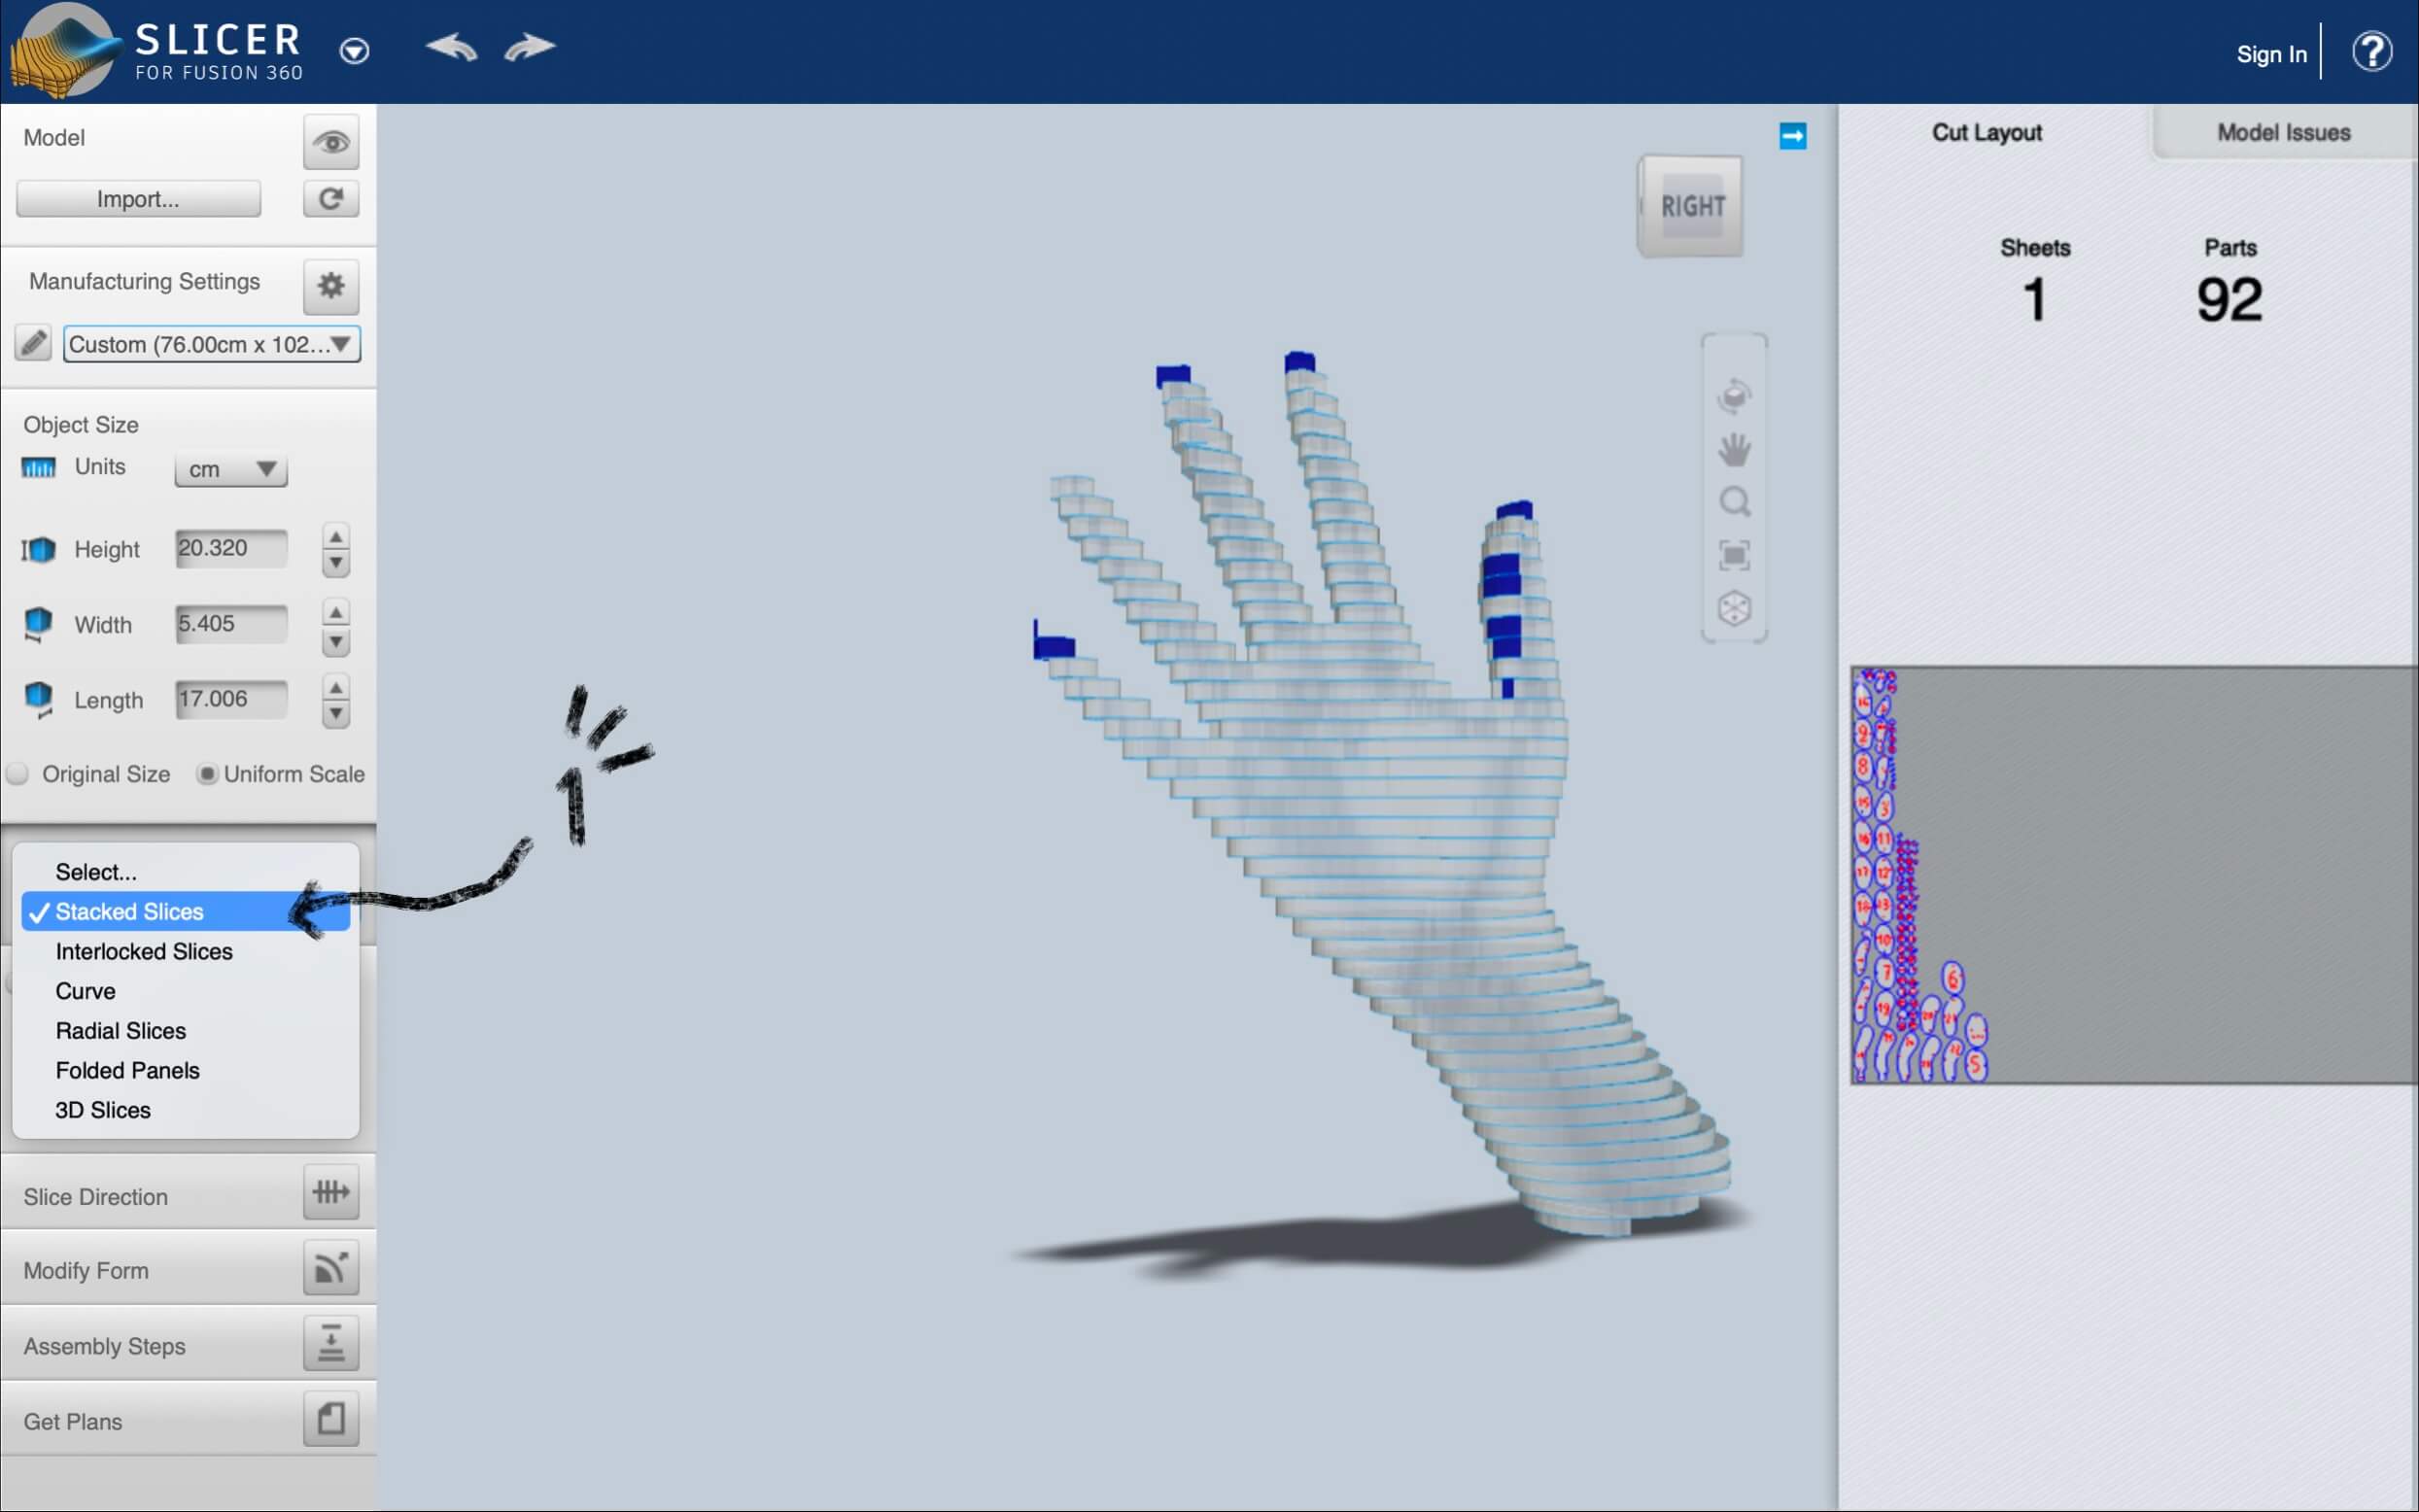Click the Height value input field
This screenshot has height=1512, width=2419.
click(231, 548)
